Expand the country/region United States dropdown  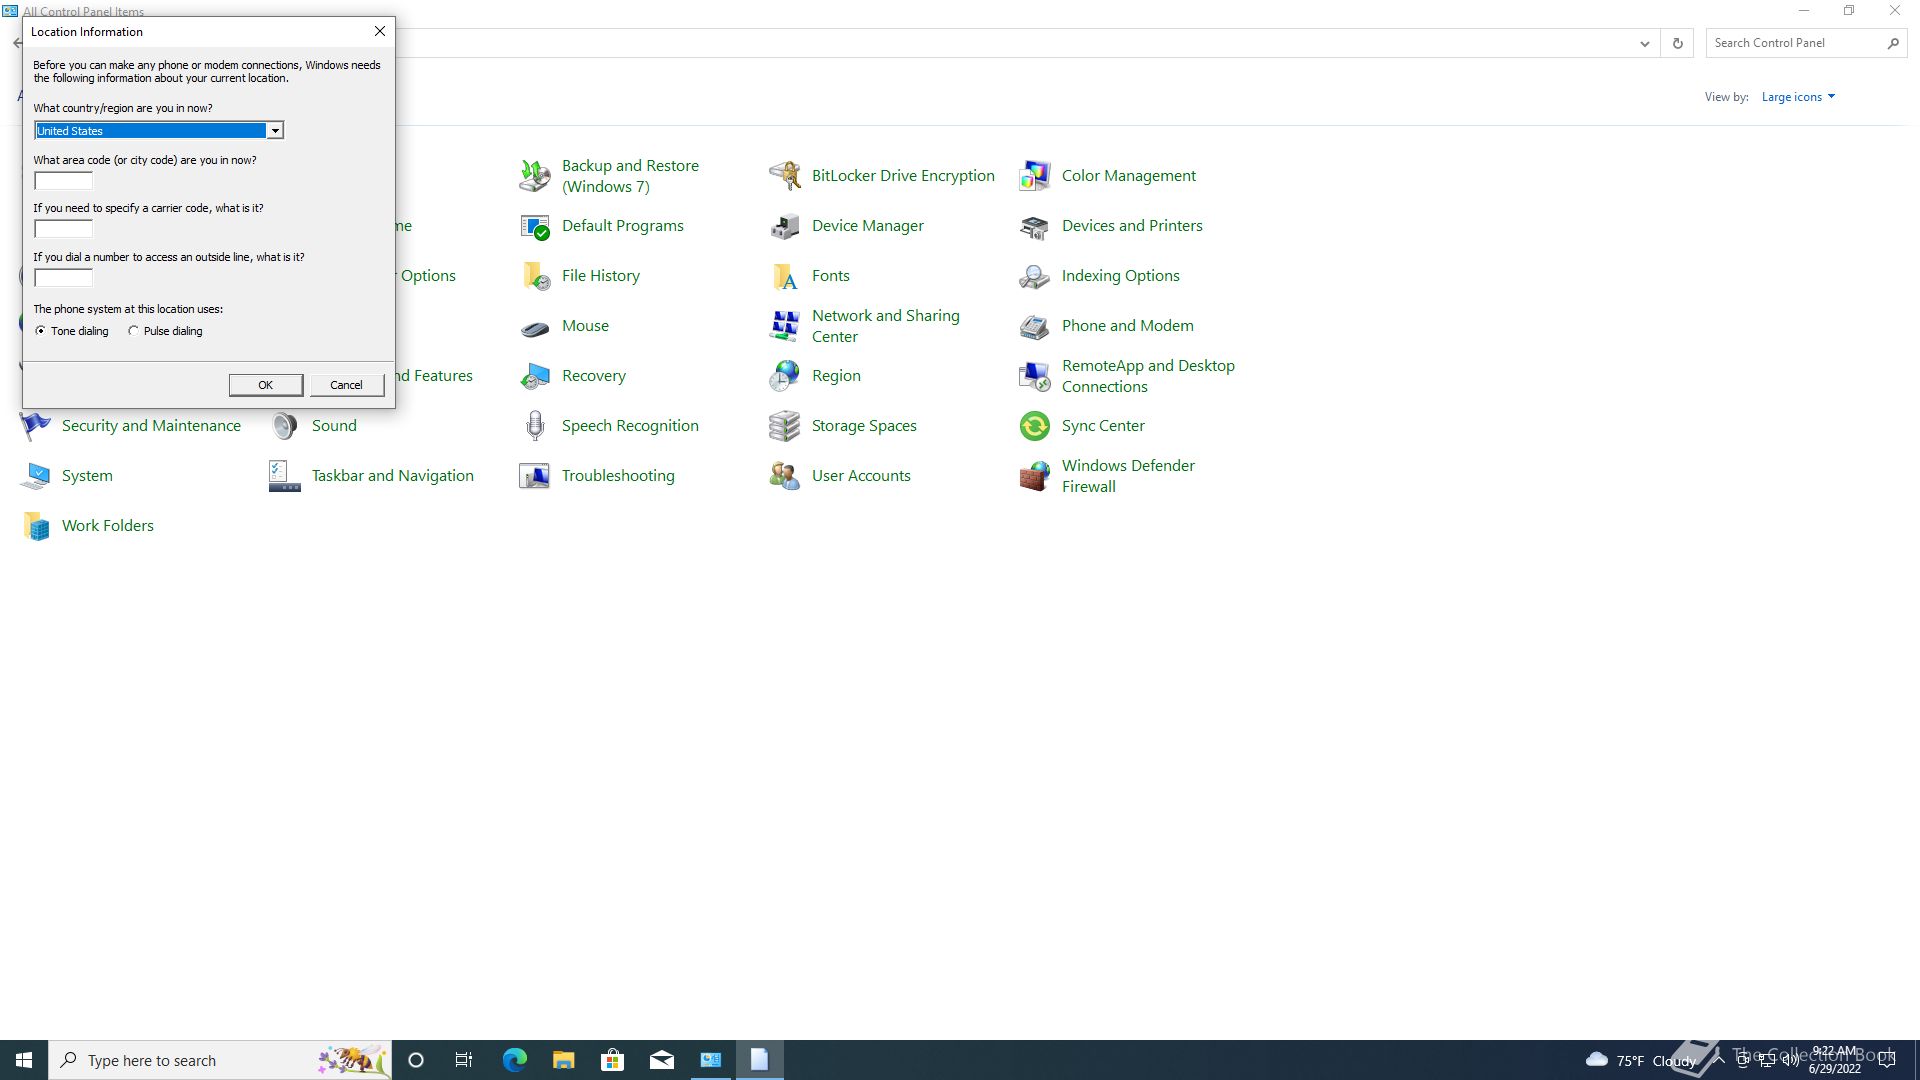tap(274, 131)
